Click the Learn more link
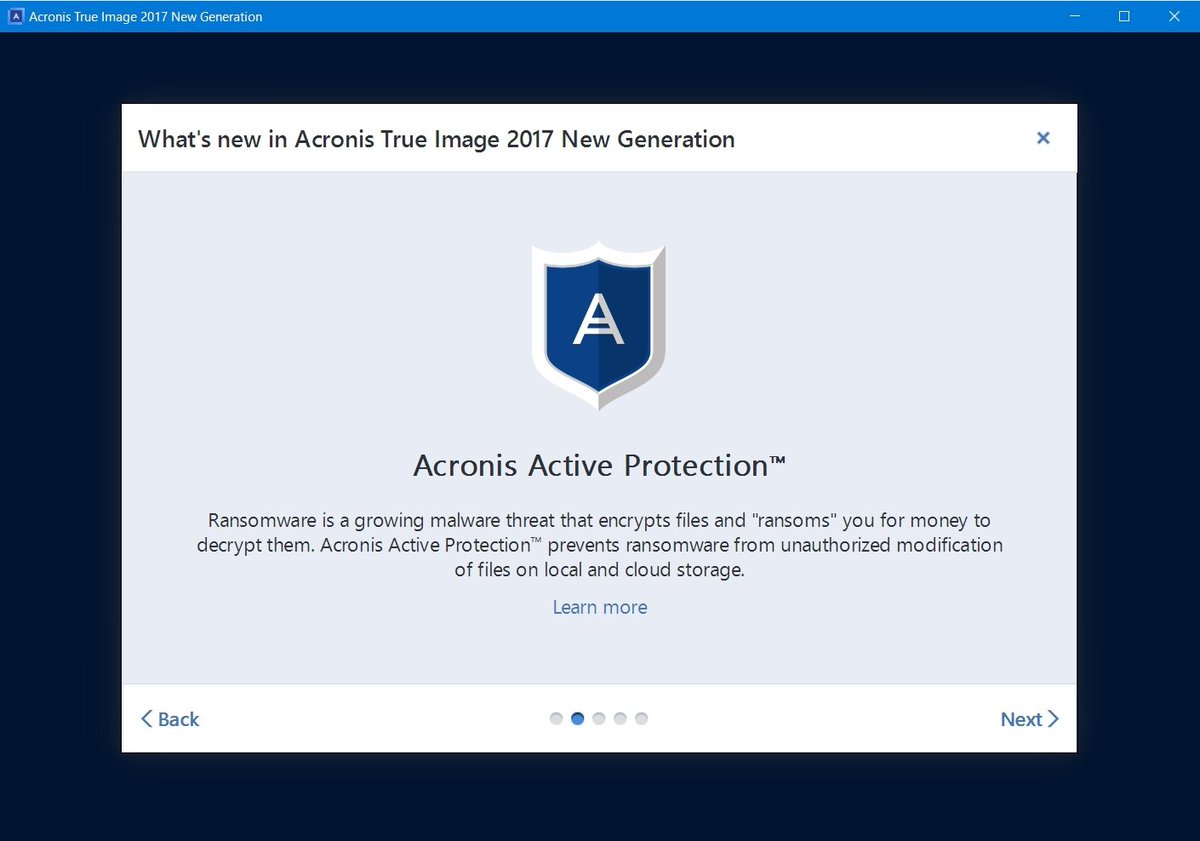Image resolution: width=1200 pixels, height=841 pixels. pyautogui.click(x=600, y=607)
